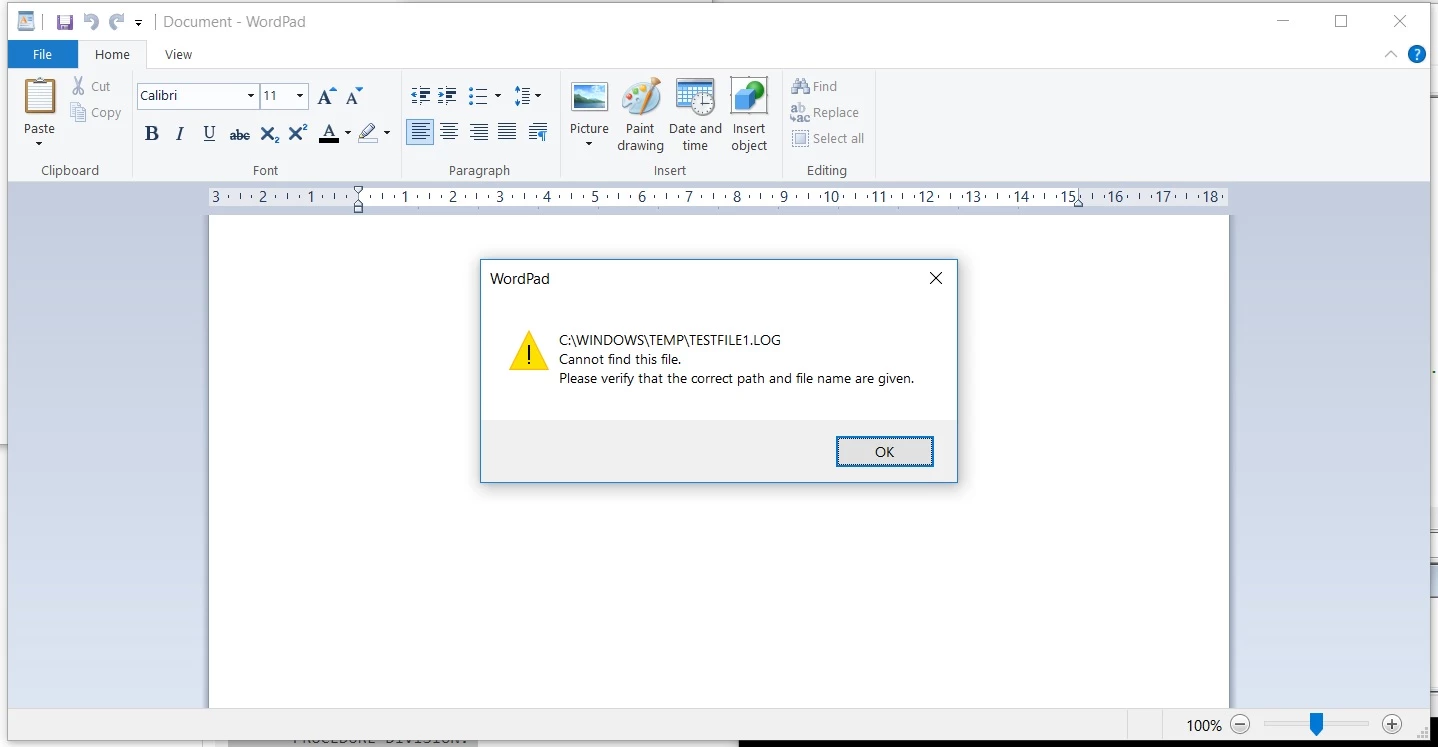Click the bullet list icon
1438x747 pixels.
click(x=477, y=96)
